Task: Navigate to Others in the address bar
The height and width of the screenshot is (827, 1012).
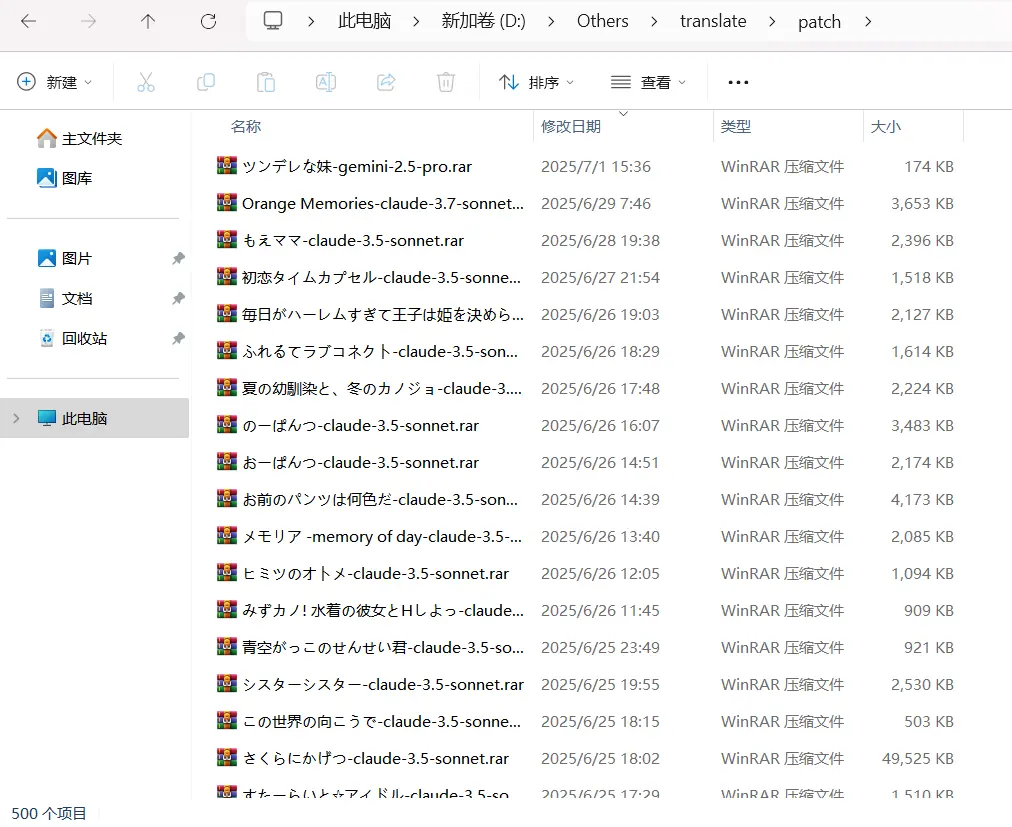Action: coord(603,21)
